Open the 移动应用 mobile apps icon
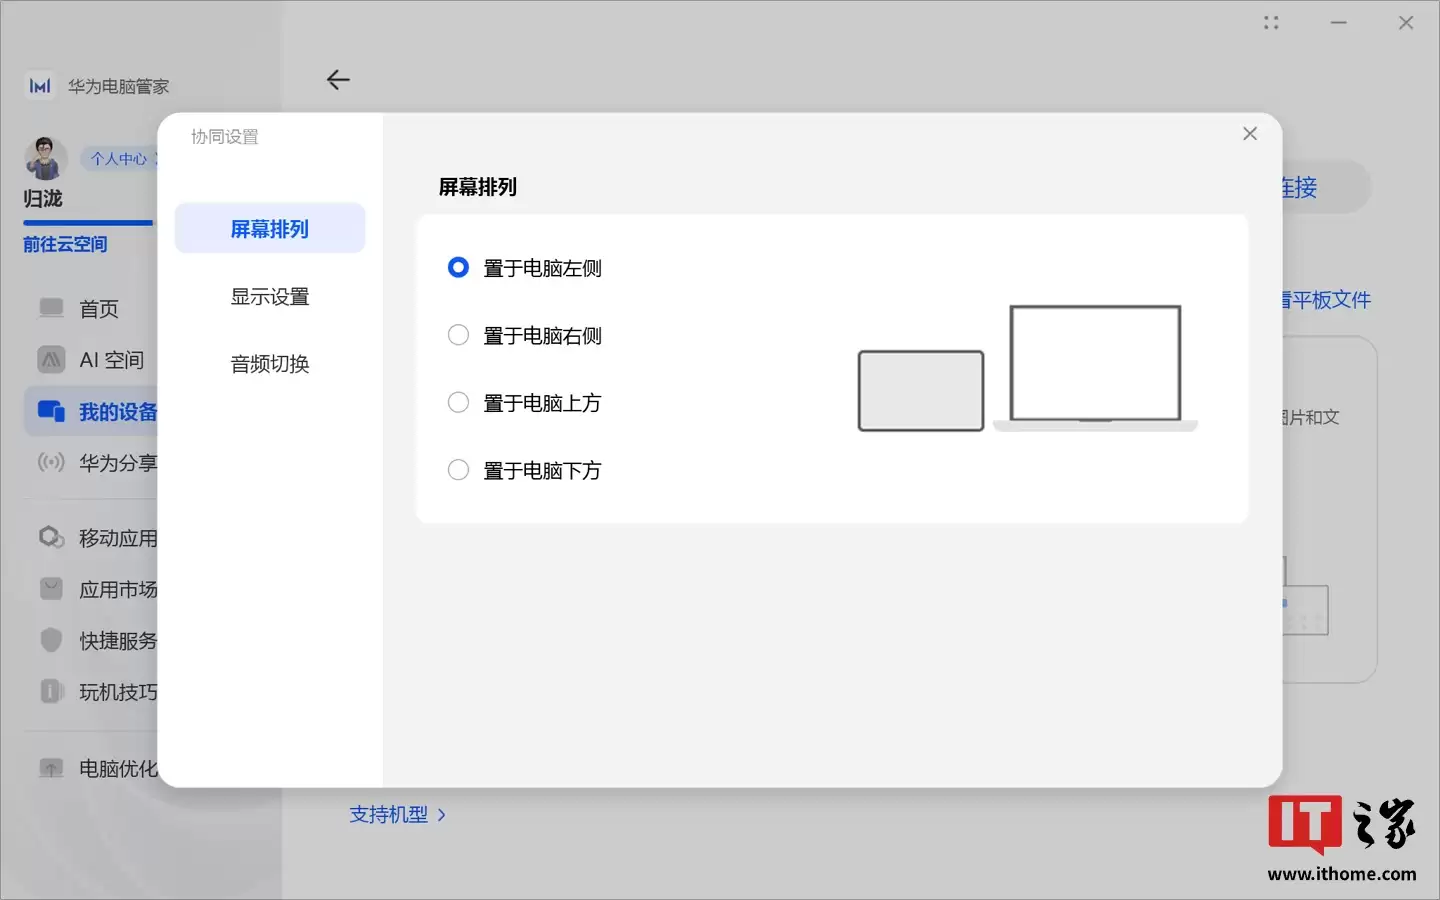 (50, 537)
